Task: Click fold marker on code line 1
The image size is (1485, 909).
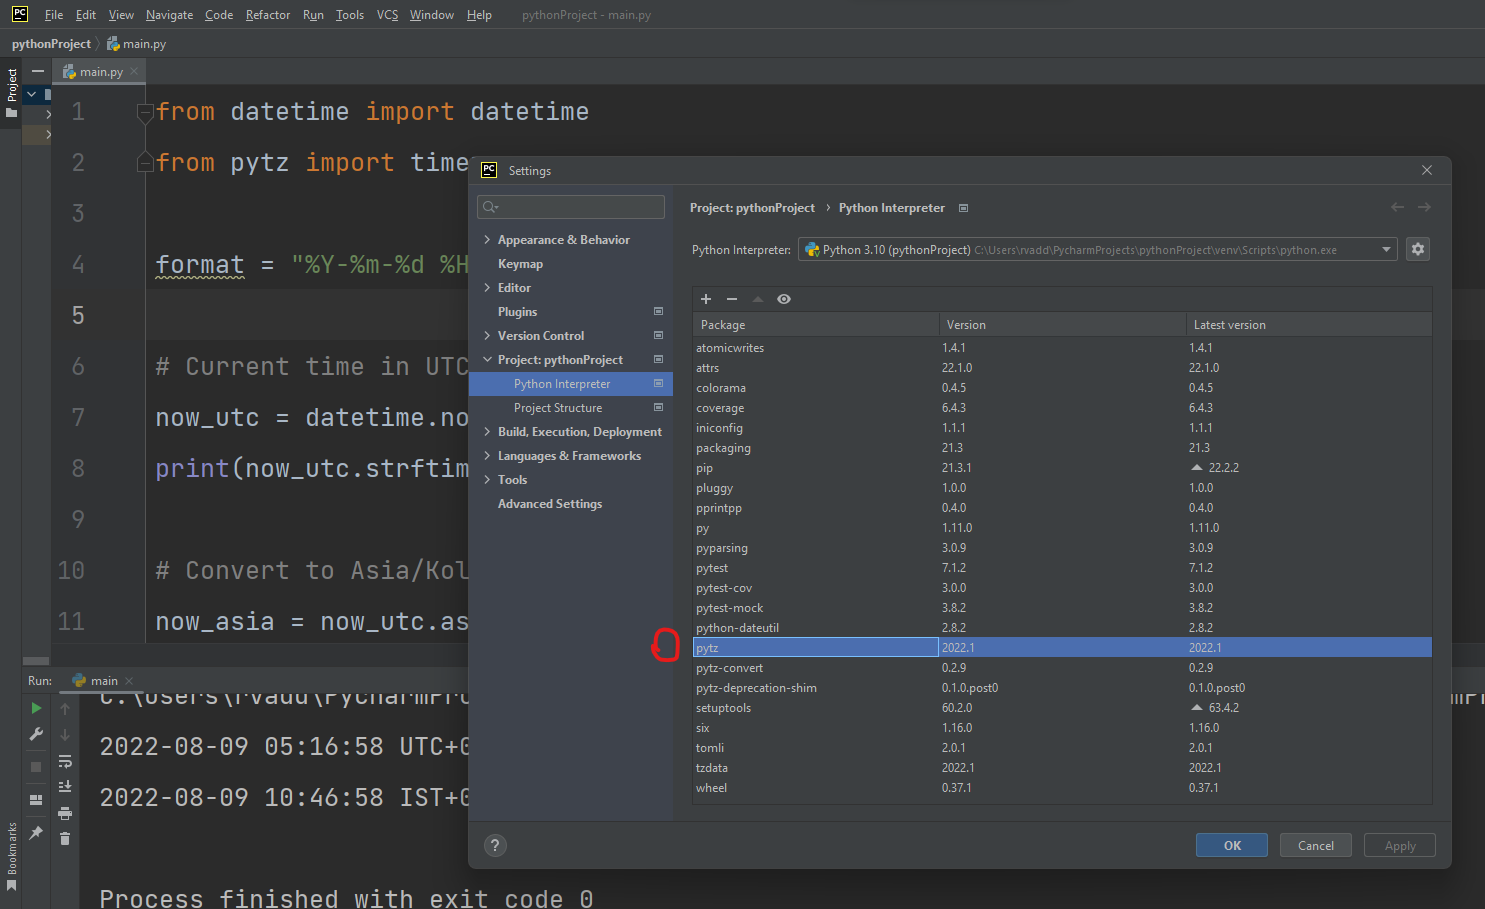Action: click(144, 112)
